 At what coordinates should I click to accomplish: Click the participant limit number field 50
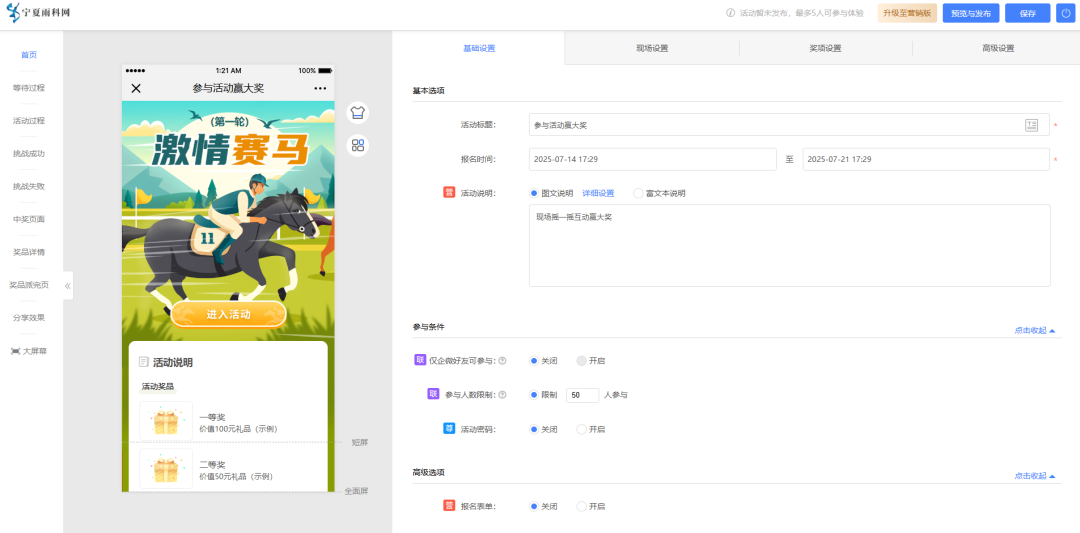[x=582, y=395]
